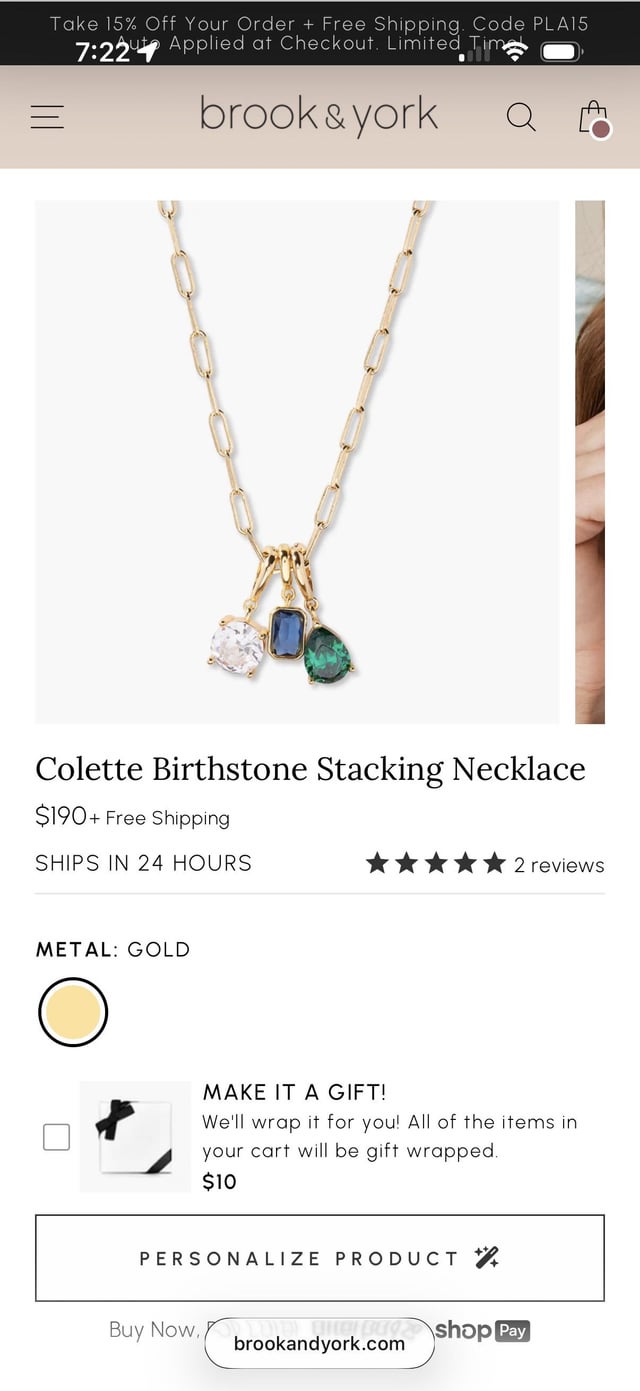Tap the five-star rating icons

(x=435, y=864)
